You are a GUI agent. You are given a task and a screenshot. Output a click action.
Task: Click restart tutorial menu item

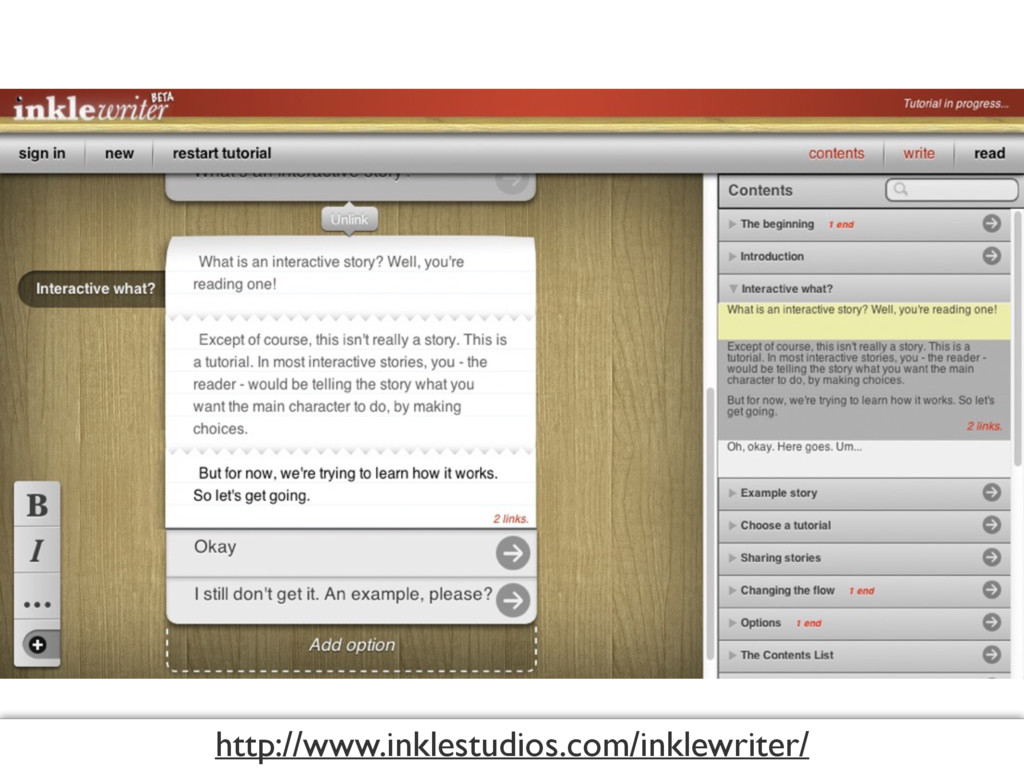[221, 153]
